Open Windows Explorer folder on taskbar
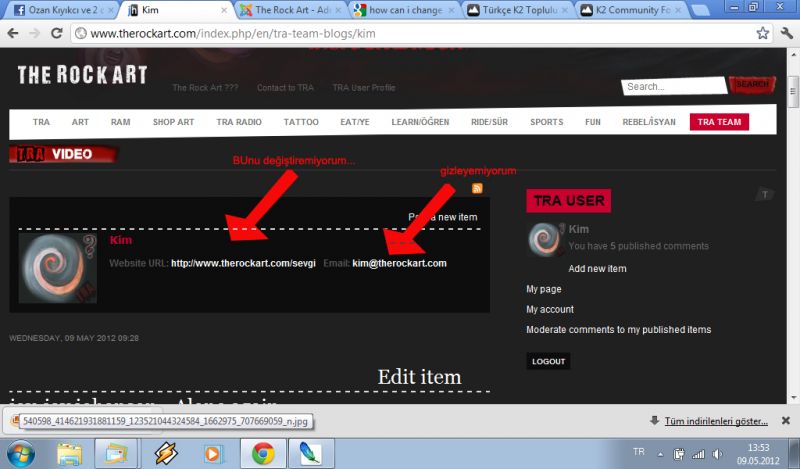The width and height of the screenshot is (800, 469). pyautogui.click(x=69, y=453)
